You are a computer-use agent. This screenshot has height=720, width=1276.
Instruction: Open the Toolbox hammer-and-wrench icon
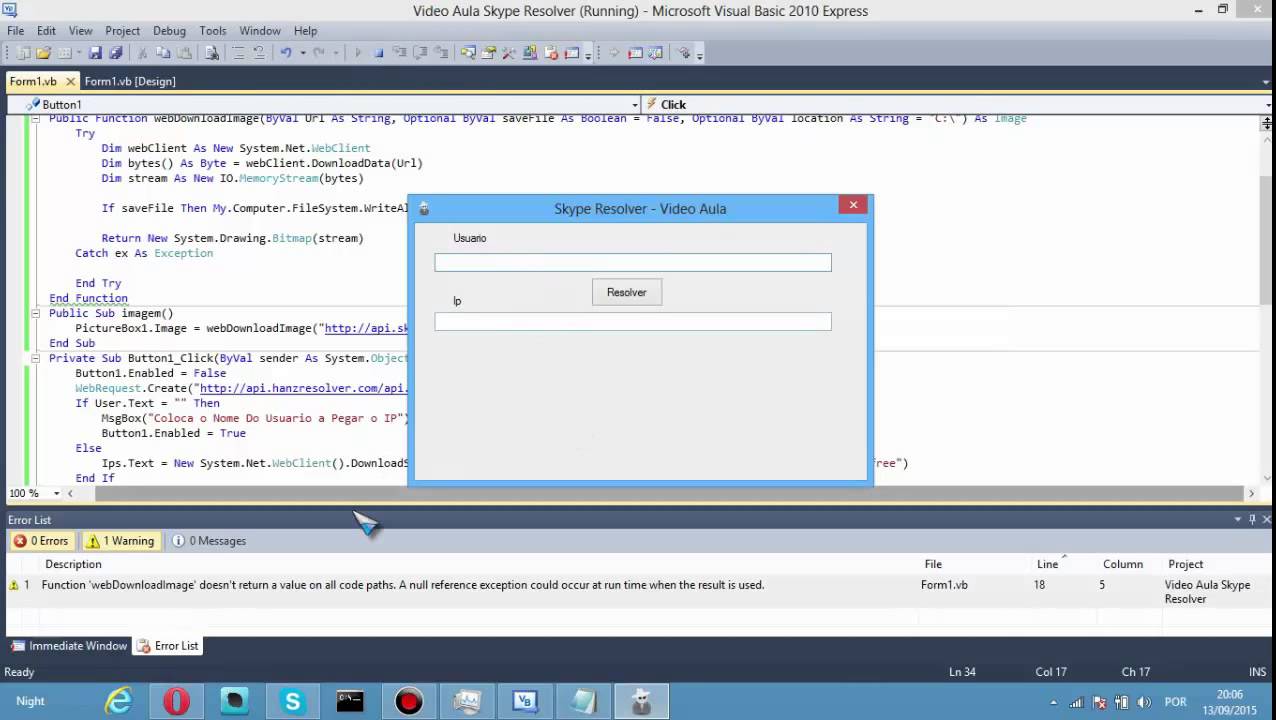coord(507,53)
